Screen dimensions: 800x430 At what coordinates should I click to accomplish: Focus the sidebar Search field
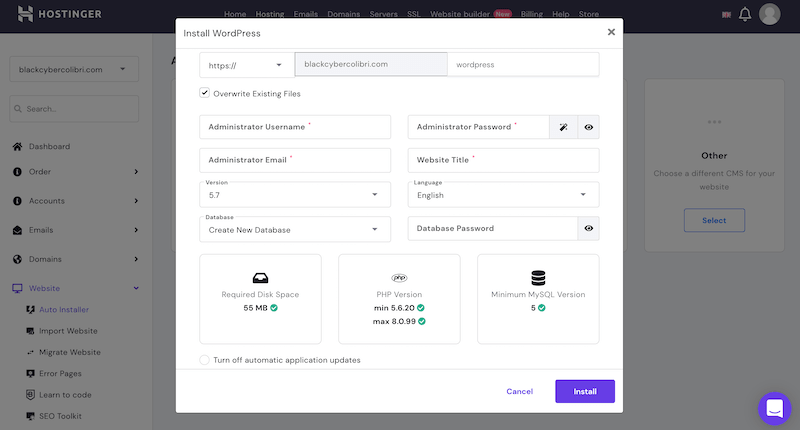point(74,109)
